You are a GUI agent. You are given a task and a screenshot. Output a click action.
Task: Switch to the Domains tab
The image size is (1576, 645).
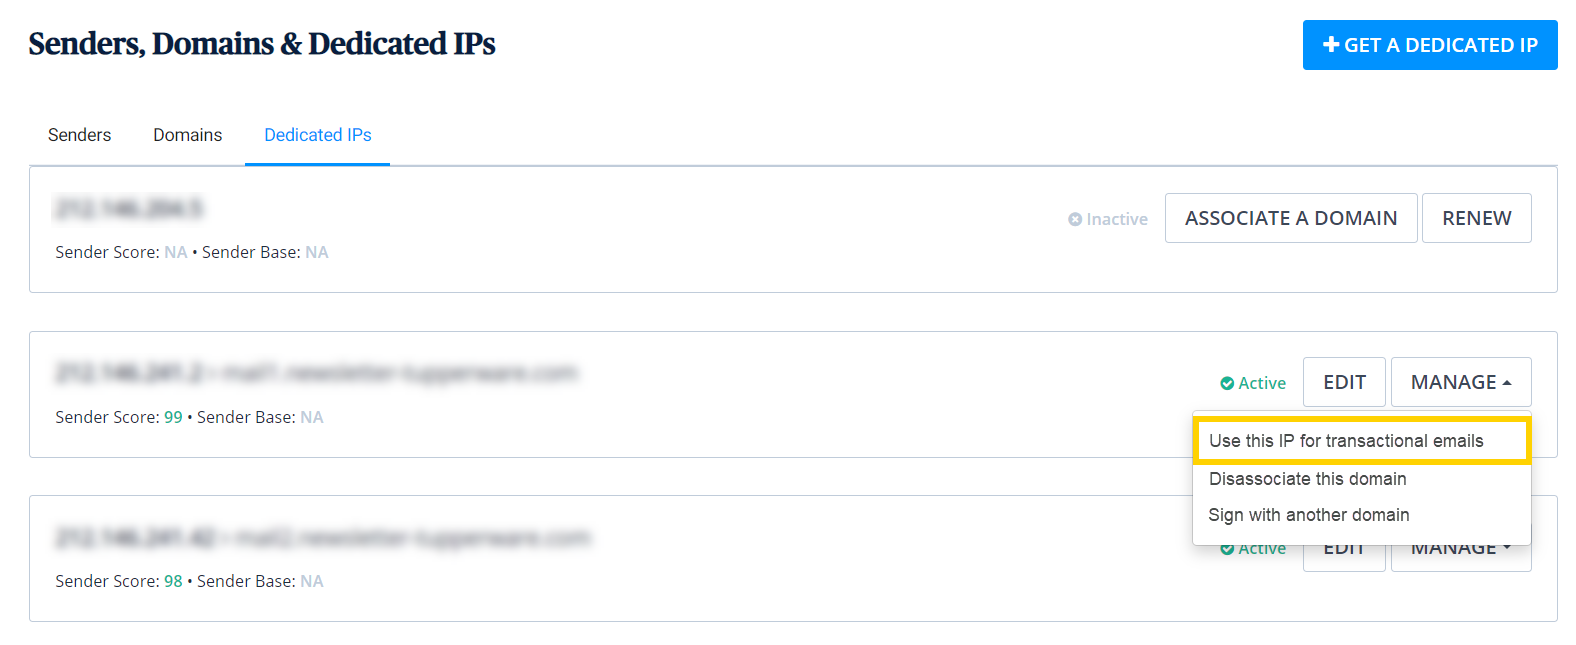[188, 135]
